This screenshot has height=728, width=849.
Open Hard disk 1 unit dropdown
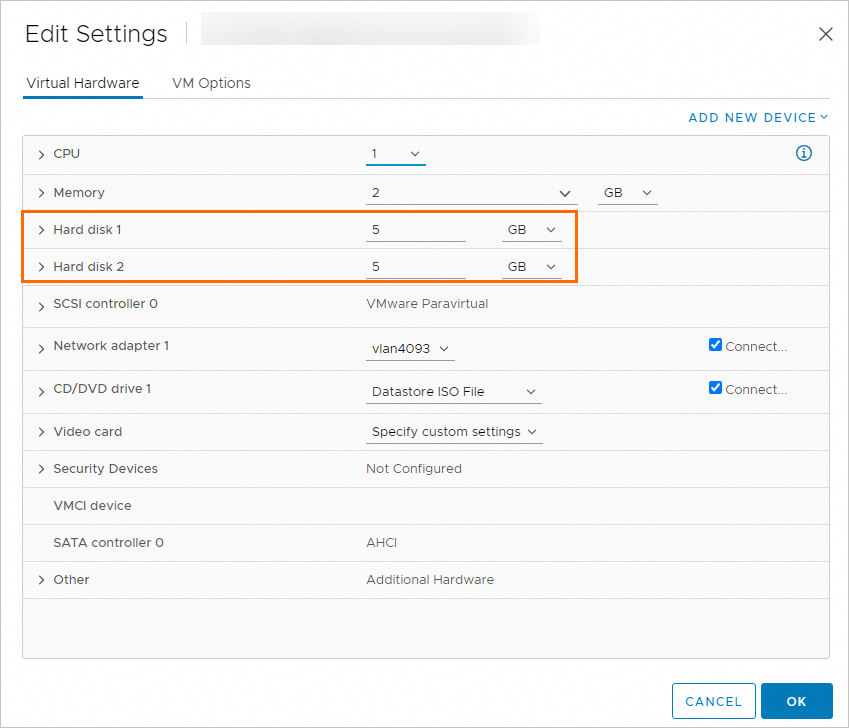click(x=531, y=230)
